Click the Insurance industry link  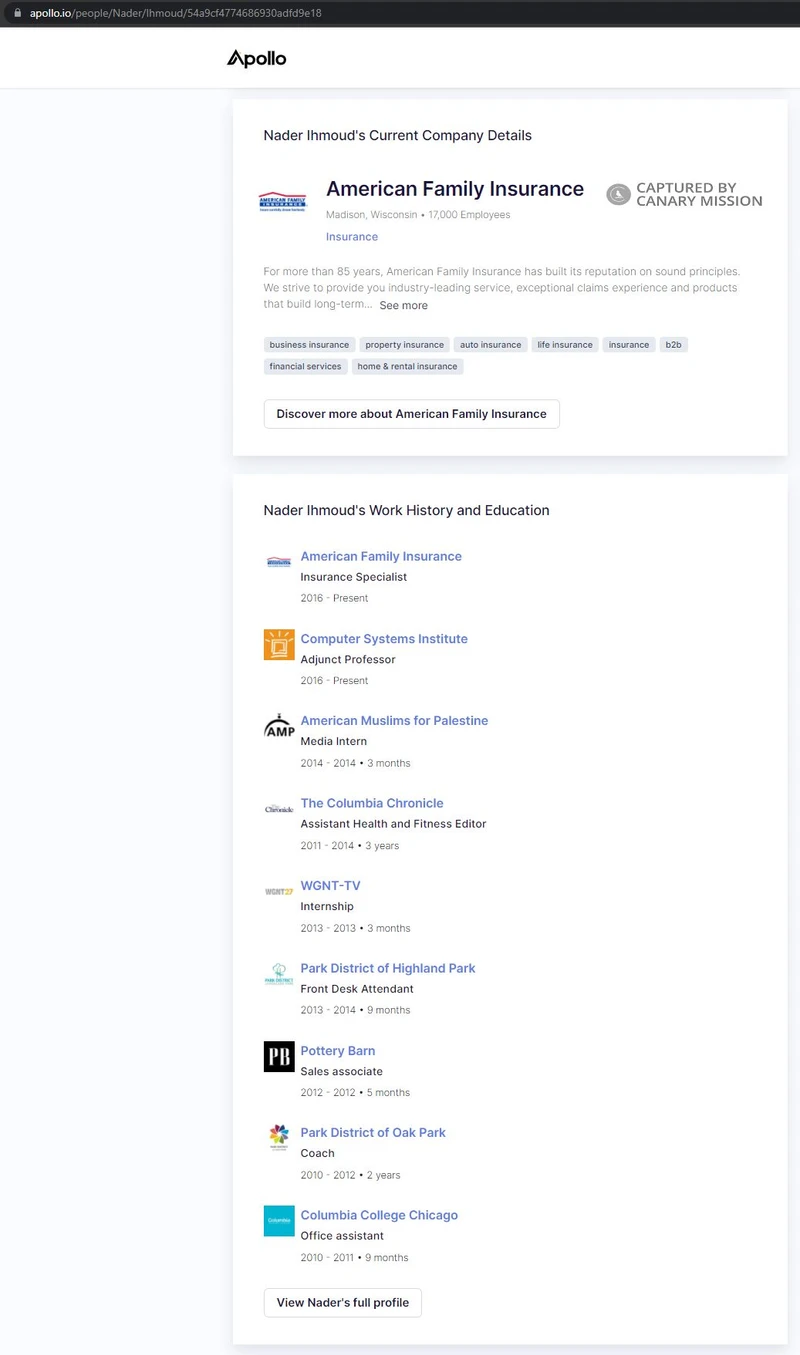coord(352,237)
